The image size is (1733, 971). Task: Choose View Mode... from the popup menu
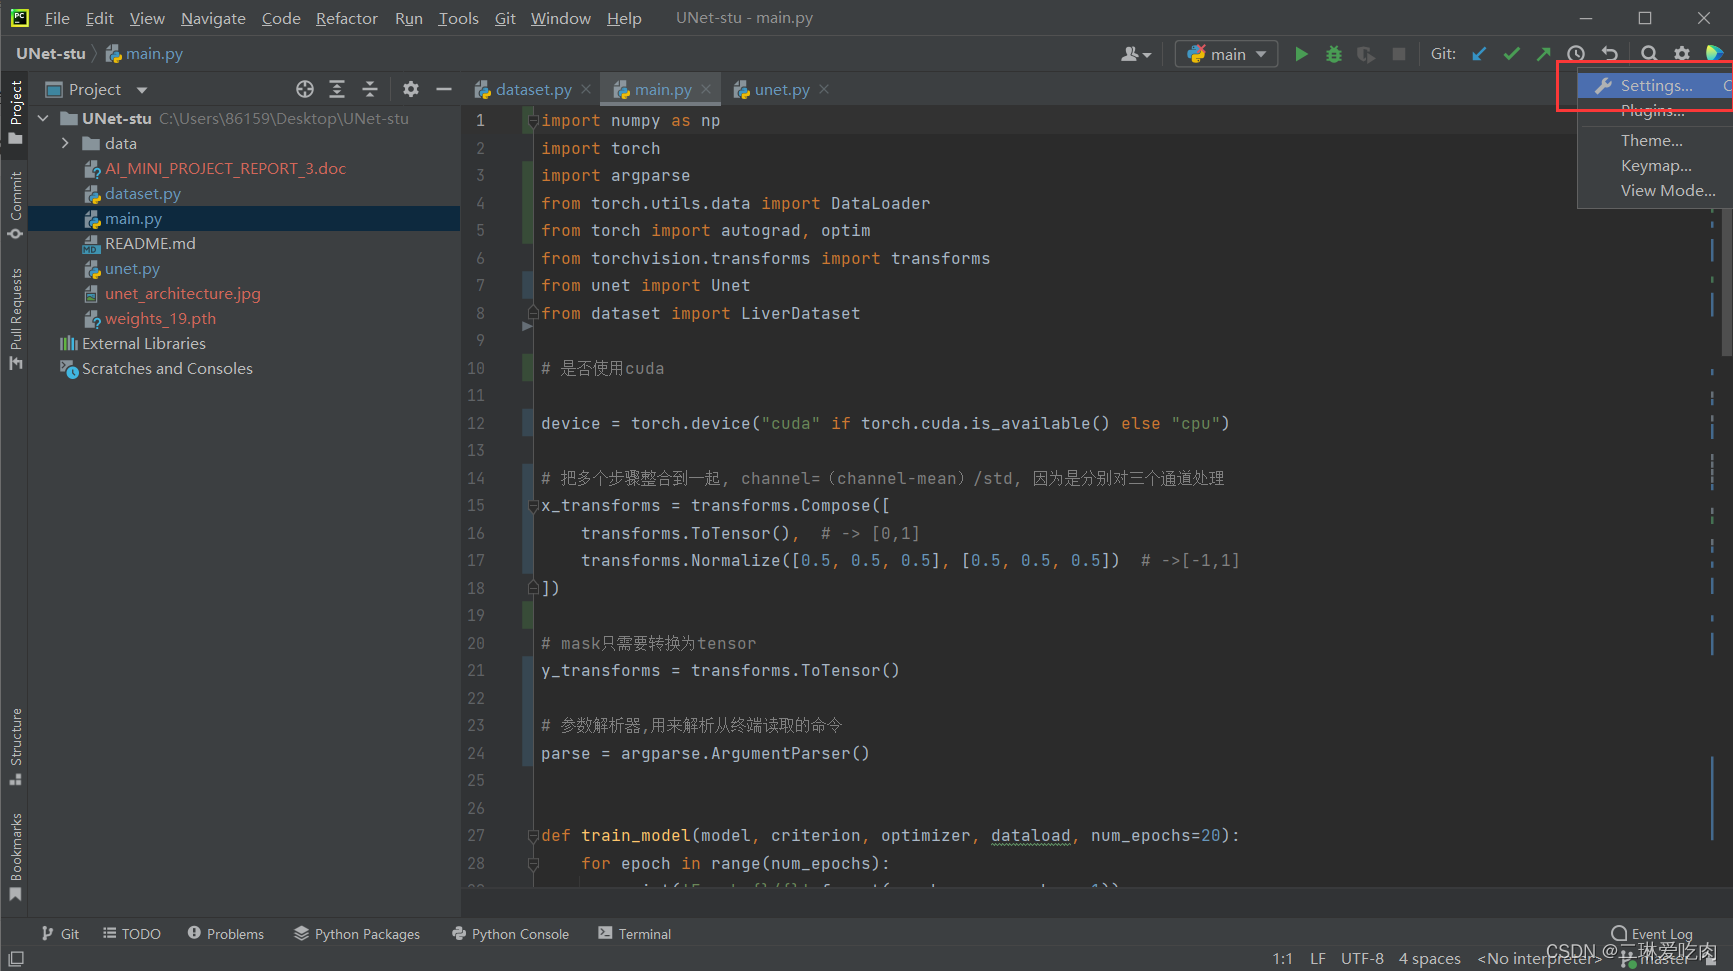pyautogui.click(x=1655, y=190)
